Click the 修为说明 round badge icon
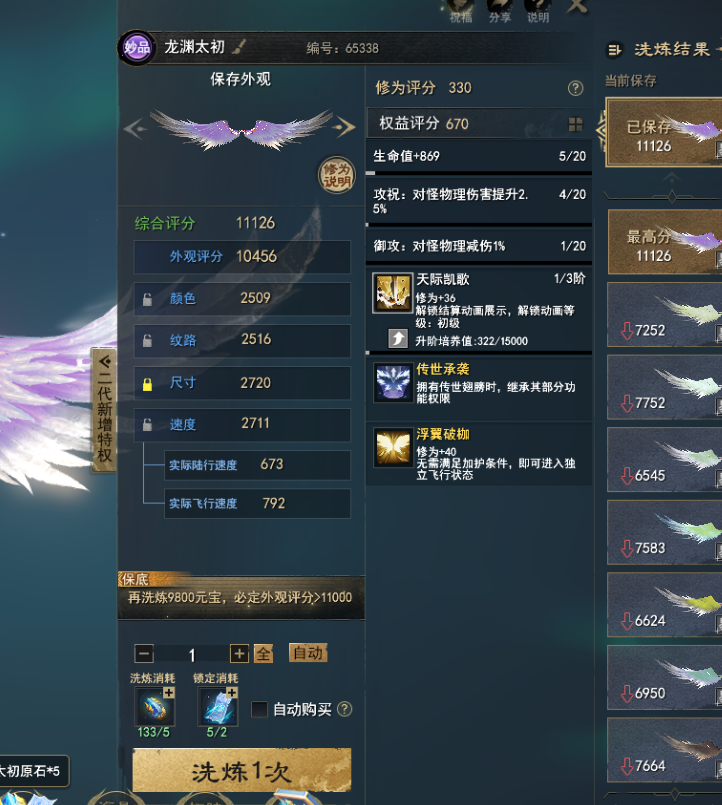The image size is (722, 805). pos(336,176)
